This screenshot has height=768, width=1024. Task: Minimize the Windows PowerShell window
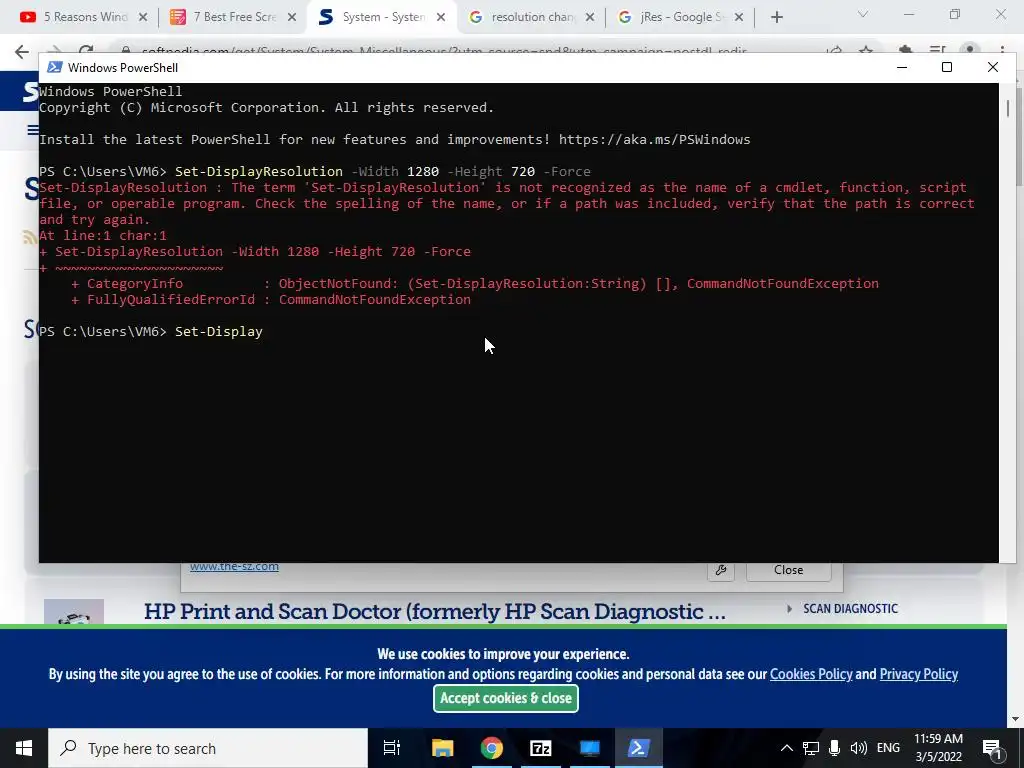tap(902, 67)
